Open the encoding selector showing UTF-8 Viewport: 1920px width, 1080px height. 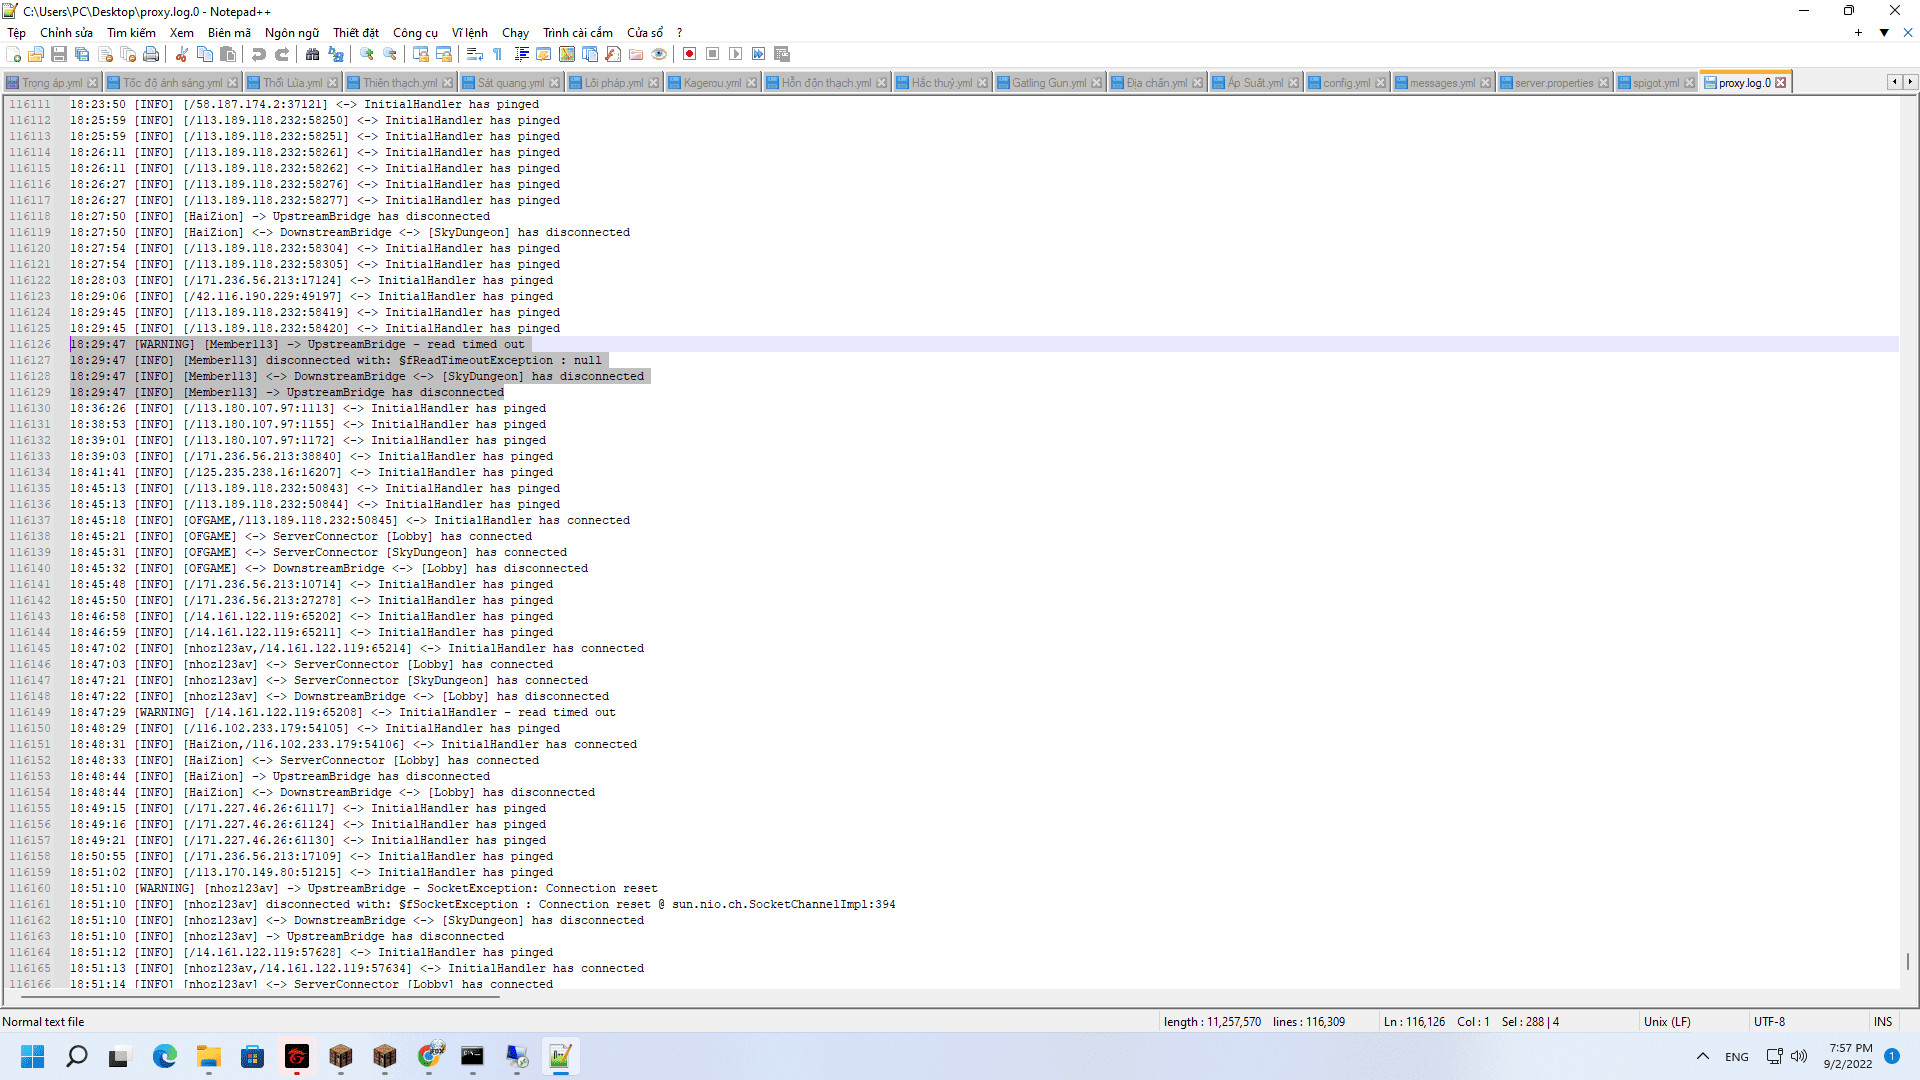click(1769, 1022)
